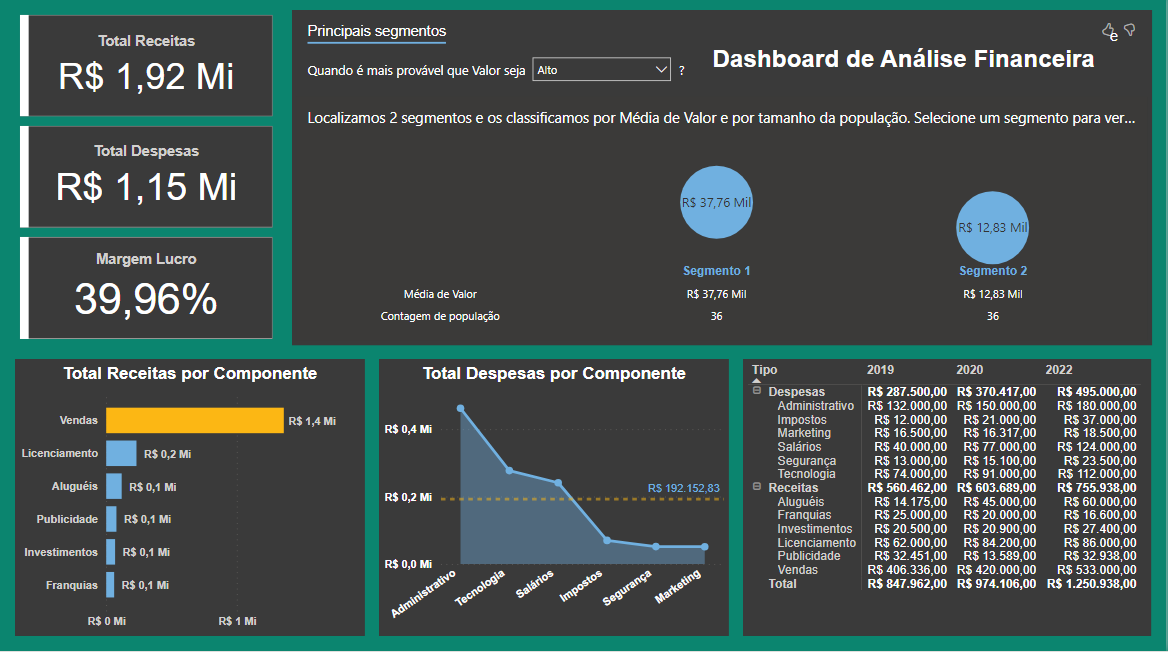
Task: Switch to the Principais segmentos tab
Action: click(376, 31)
